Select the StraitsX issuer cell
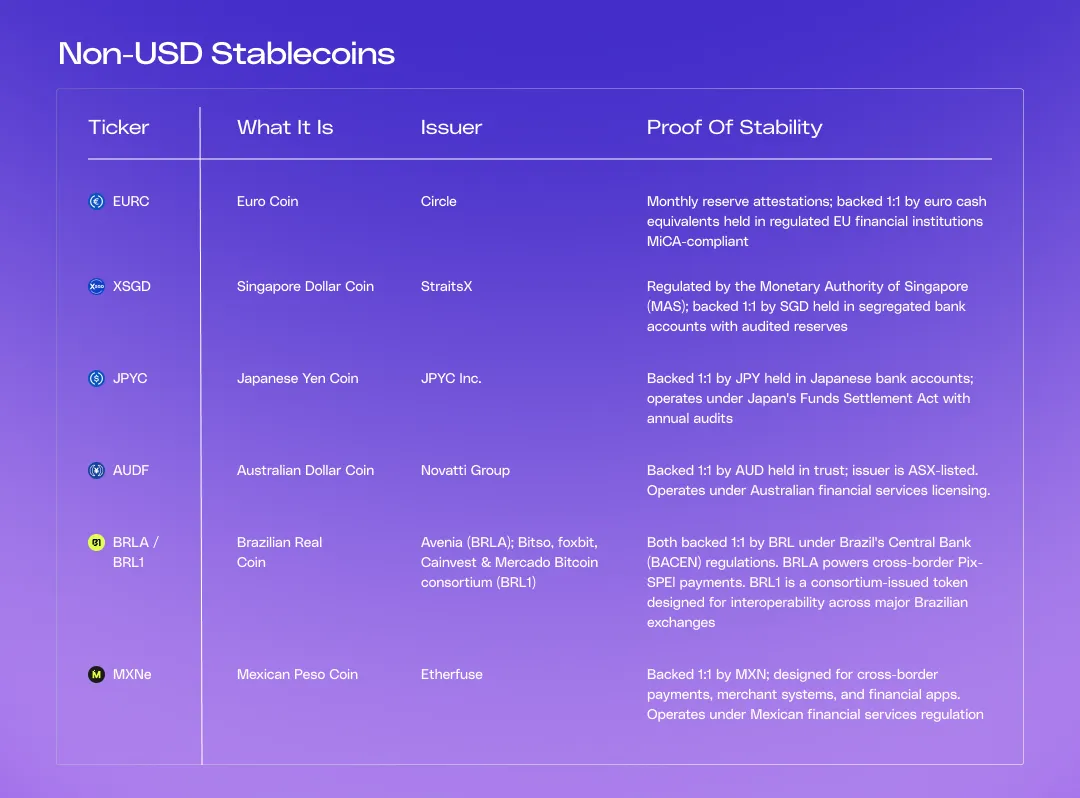The height and width of the screenshot is (798, 1080). click(x=446, y=286)
